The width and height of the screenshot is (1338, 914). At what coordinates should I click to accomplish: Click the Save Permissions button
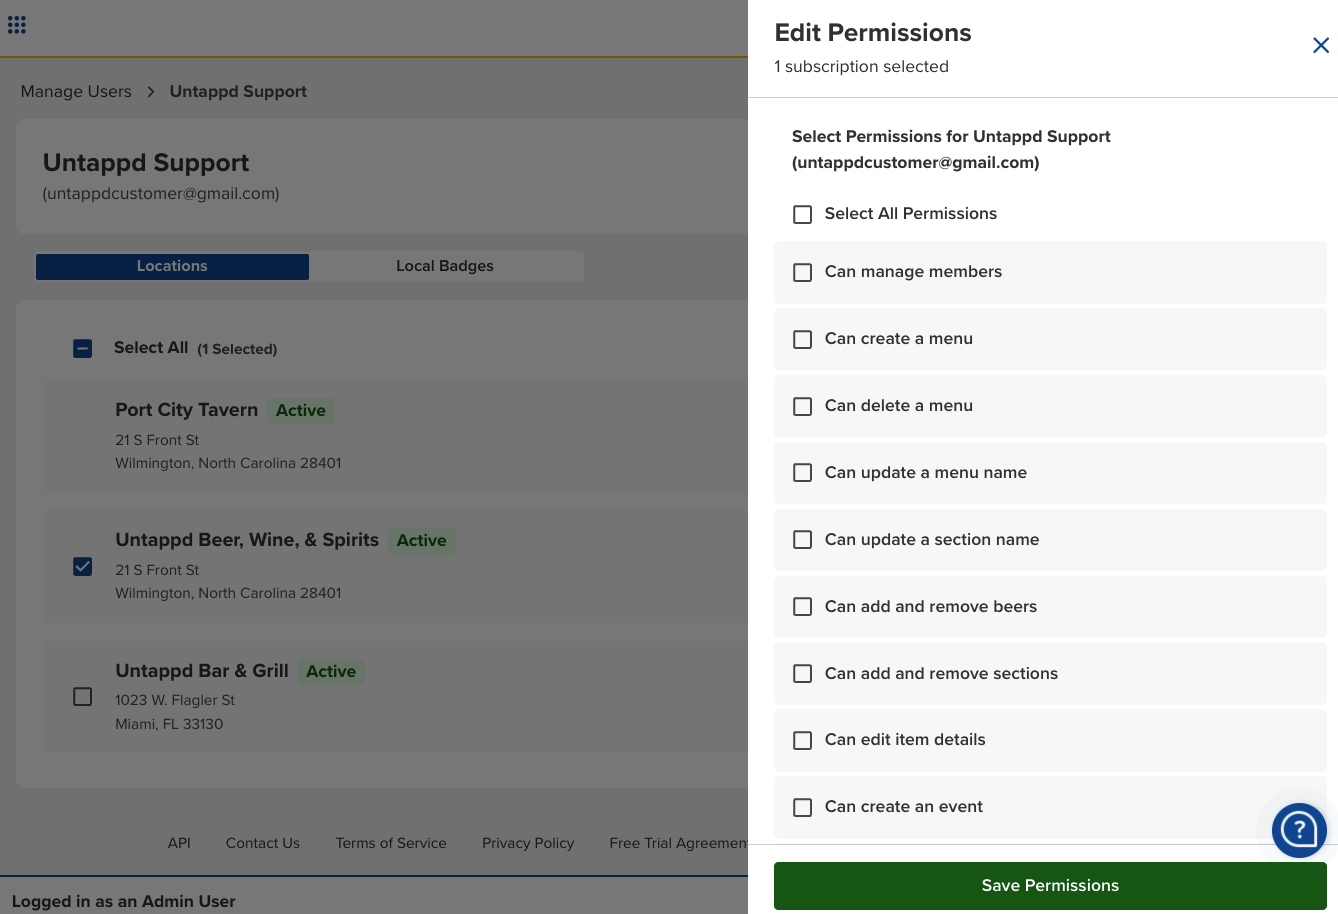click(x=1049, y=886)
